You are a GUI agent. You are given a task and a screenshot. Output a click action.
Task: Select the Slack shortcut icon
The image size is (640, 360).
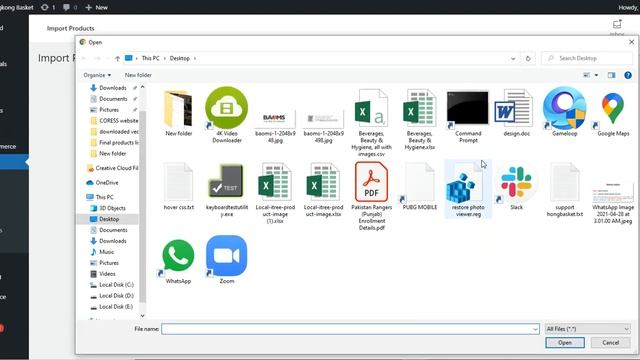[516, 182]
